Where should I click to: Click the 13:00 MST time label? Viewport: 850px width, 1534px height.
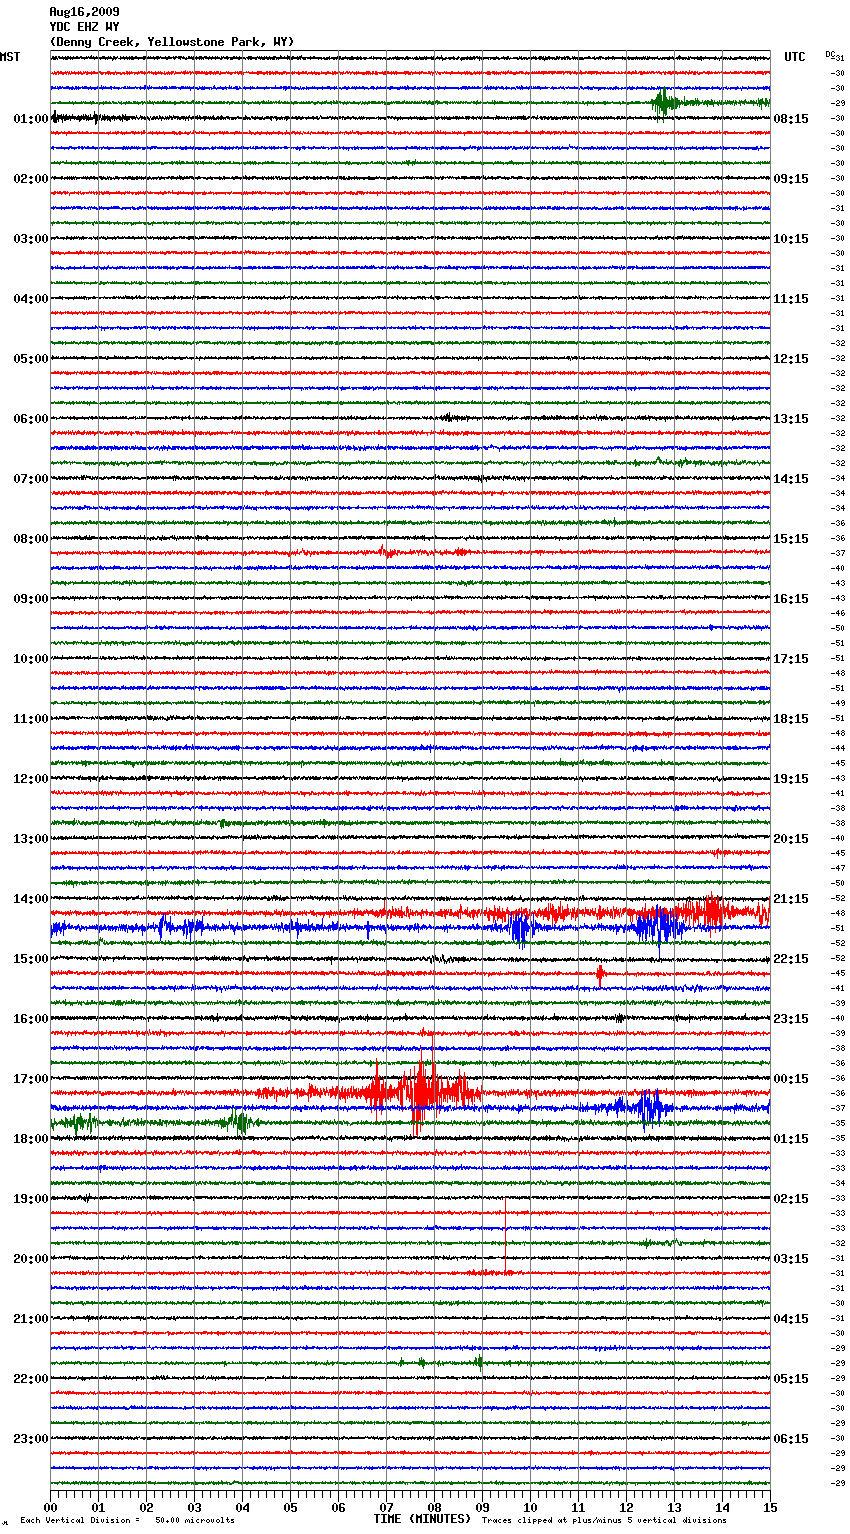click(31, 839)
